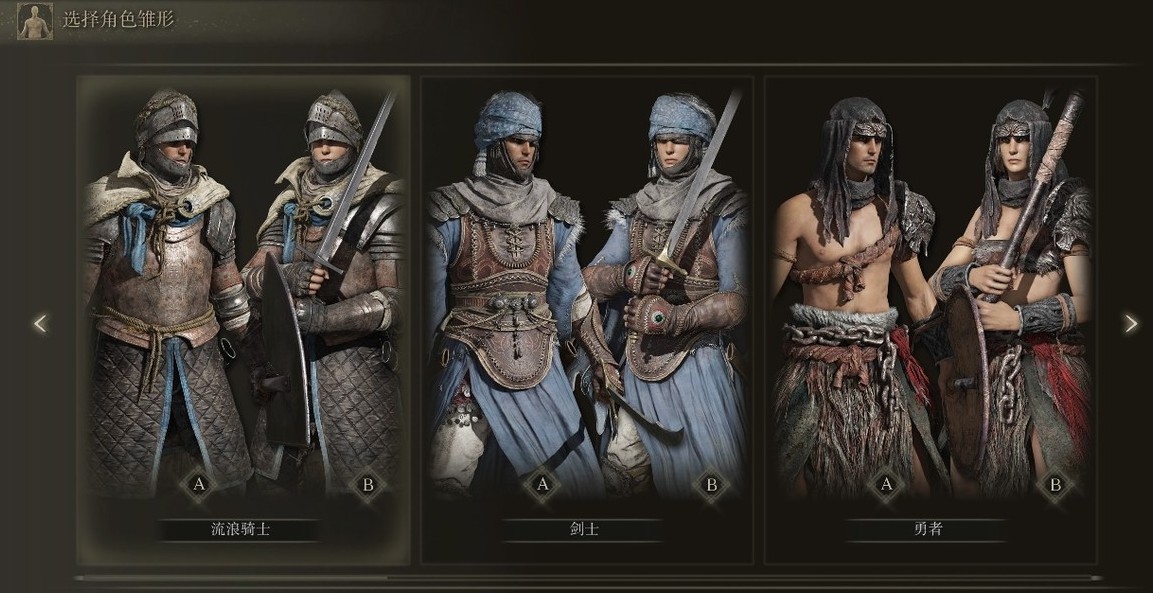This screenshot has width=1153, height=593.
Task: Choose the A diamond under 剑士
Action: tap(542, 484)
